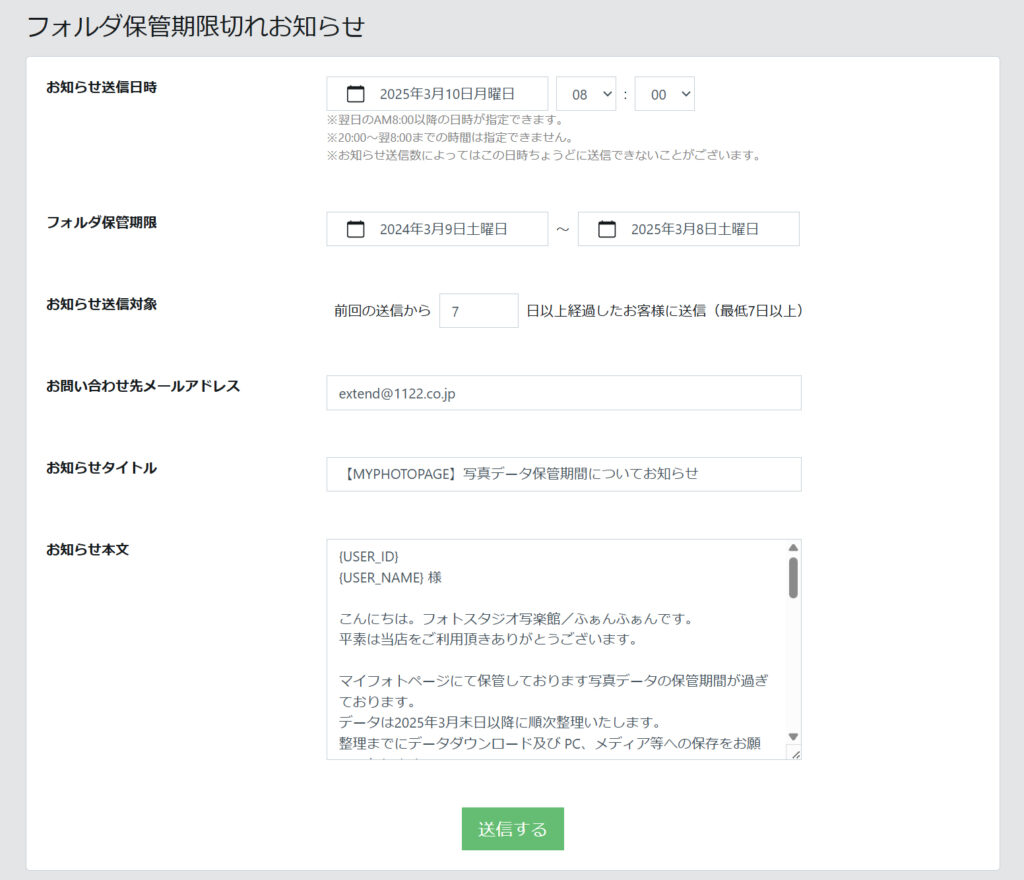Click the お問い合わせ先メールアドレス label
This screenshot has width=1024, height=880.
143,386
